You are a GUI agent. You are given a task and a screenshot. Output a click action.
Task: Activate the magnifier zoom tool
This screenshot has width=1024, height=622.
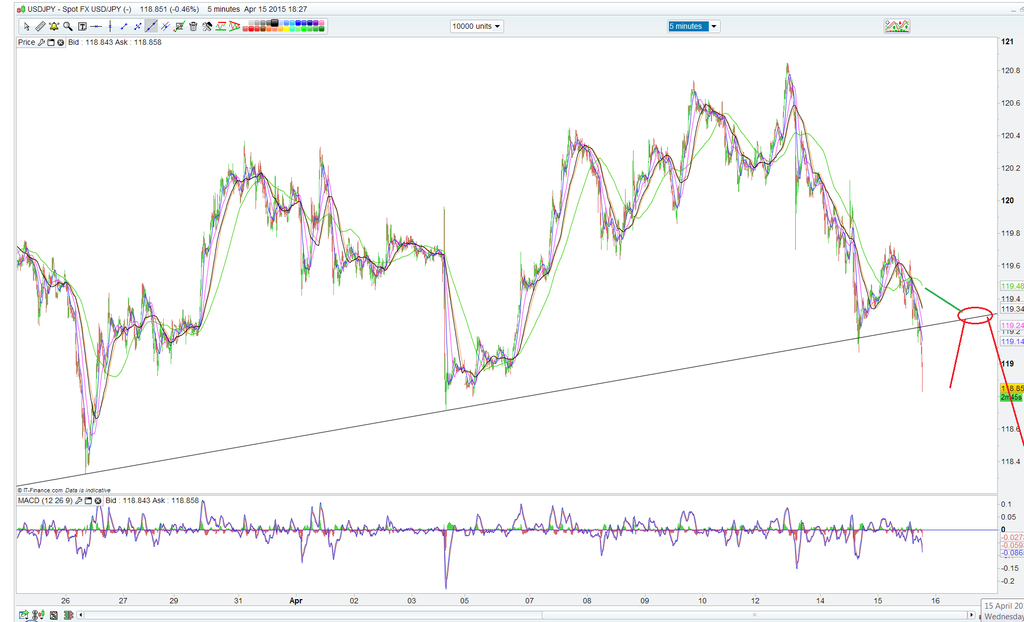[68, 26]
